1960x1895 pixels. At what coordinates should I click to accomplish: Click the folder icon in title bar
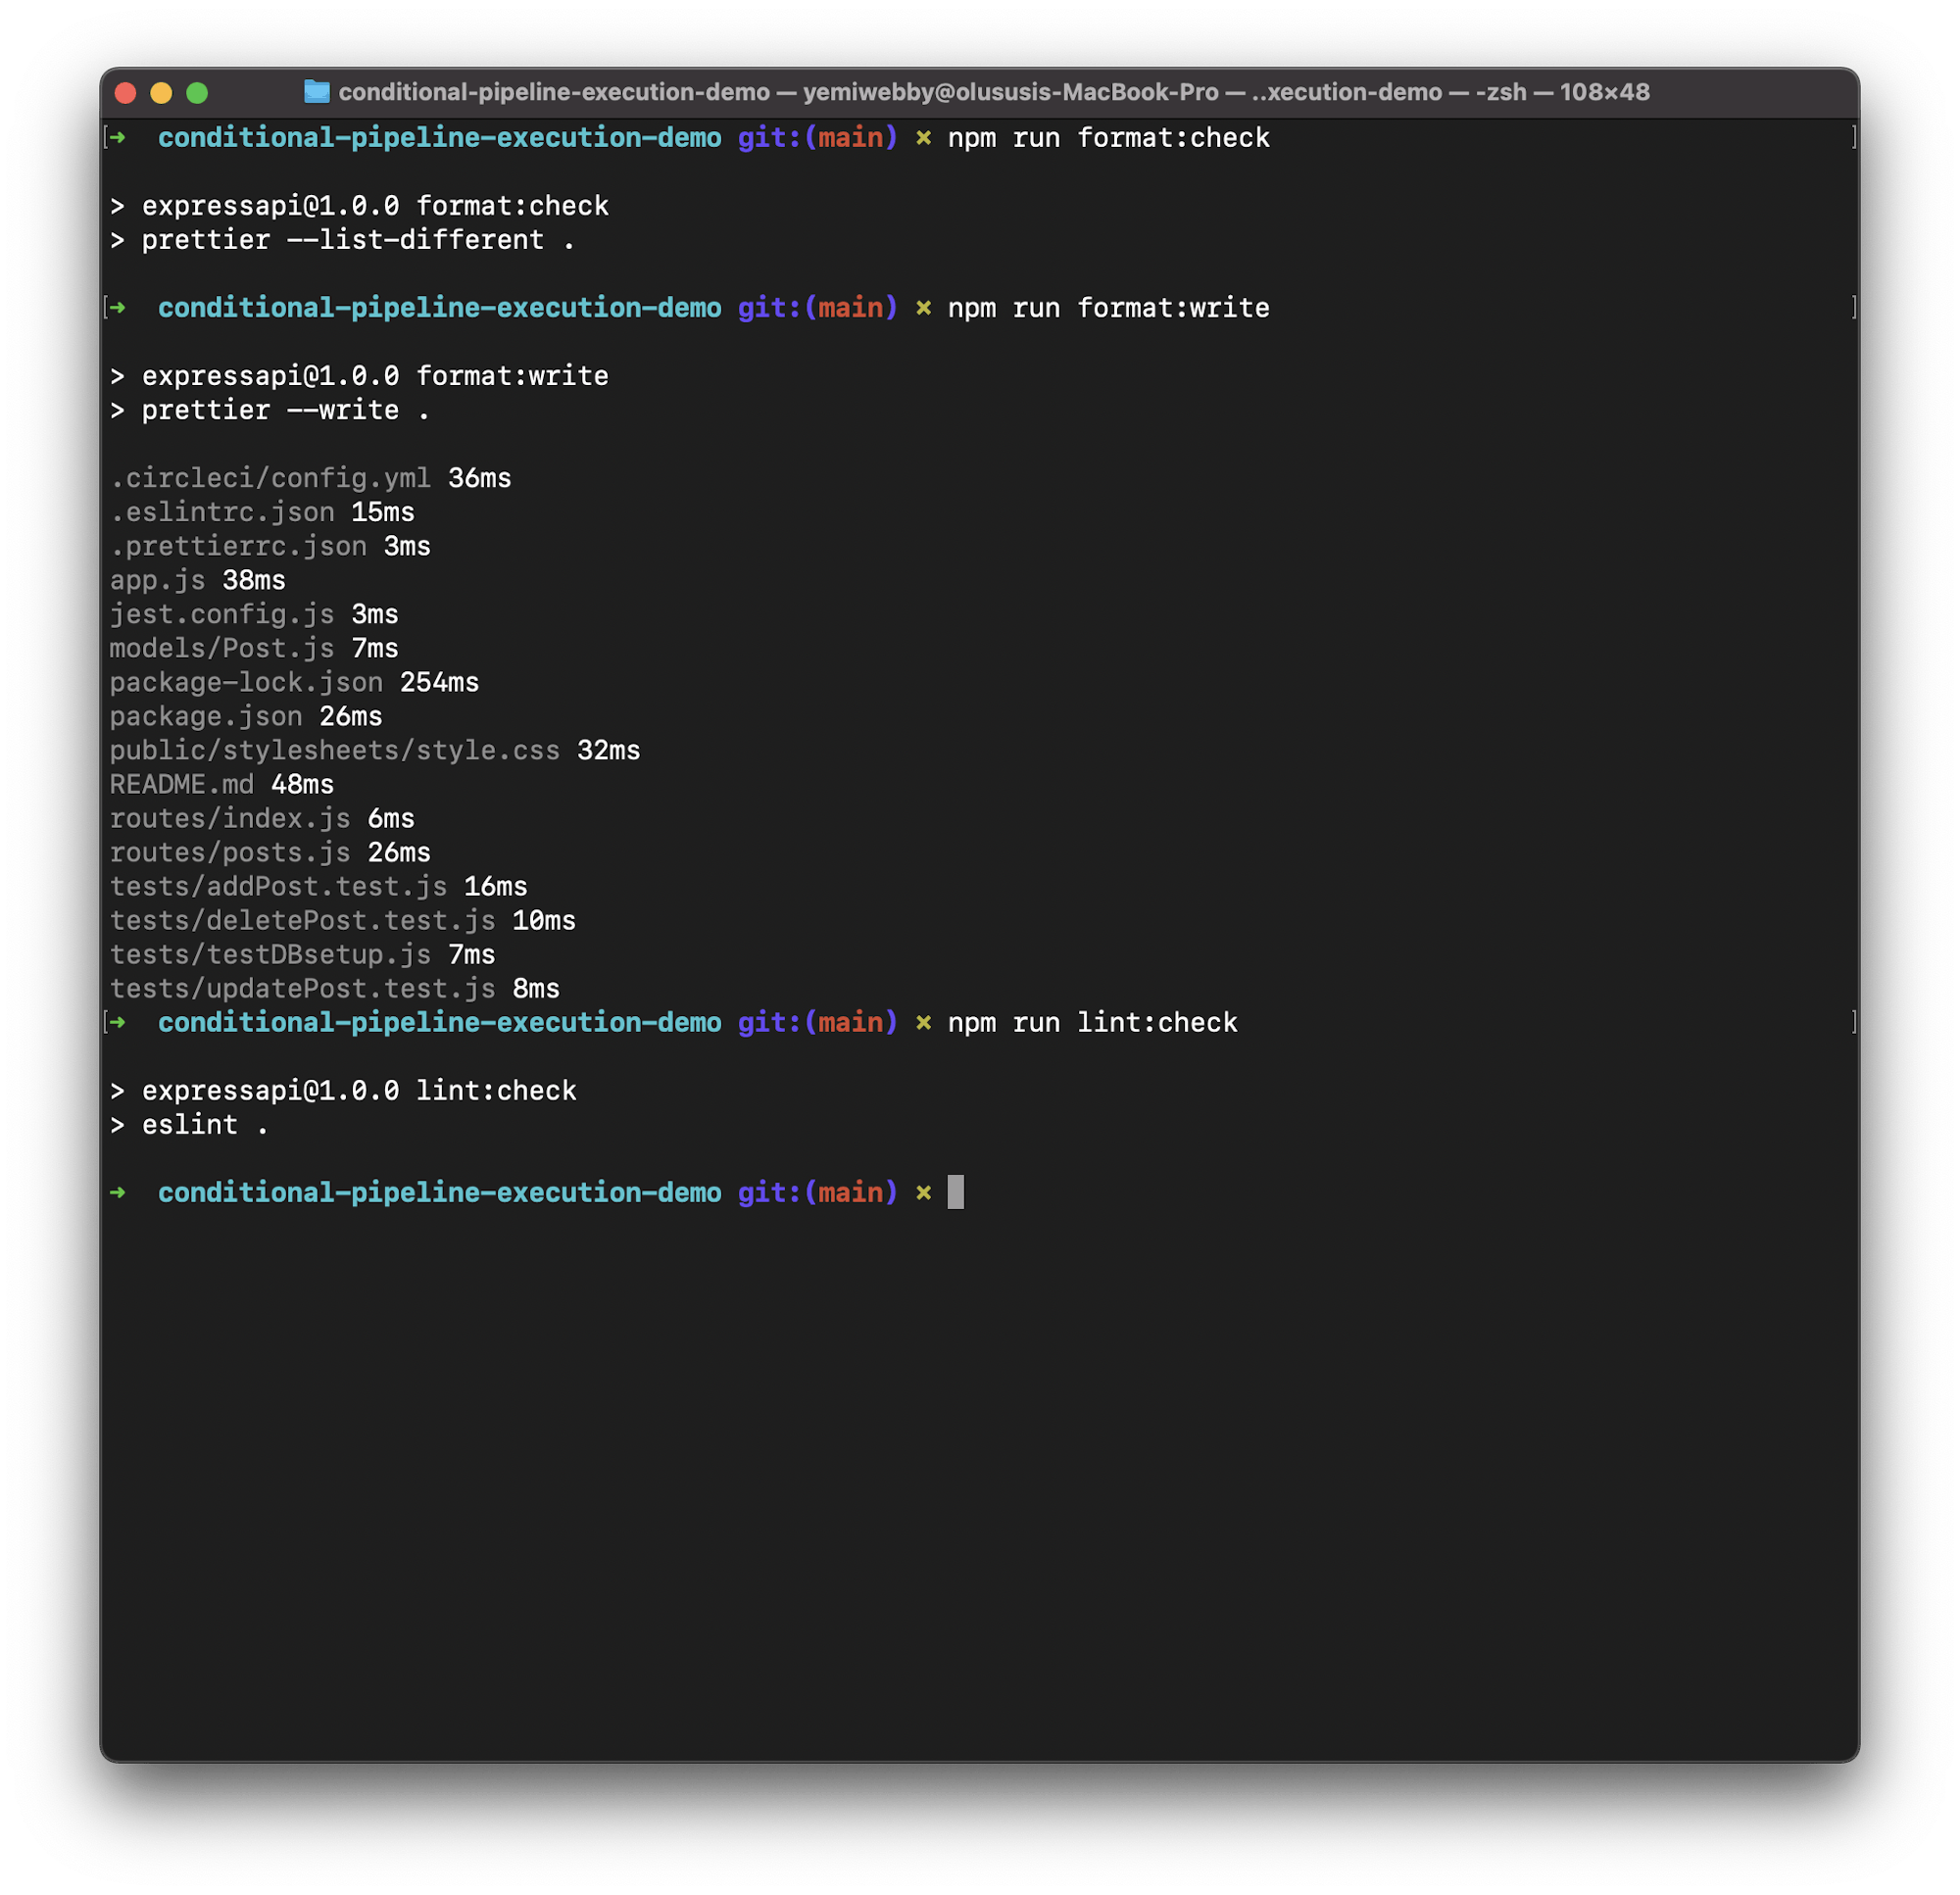point(317,92)
